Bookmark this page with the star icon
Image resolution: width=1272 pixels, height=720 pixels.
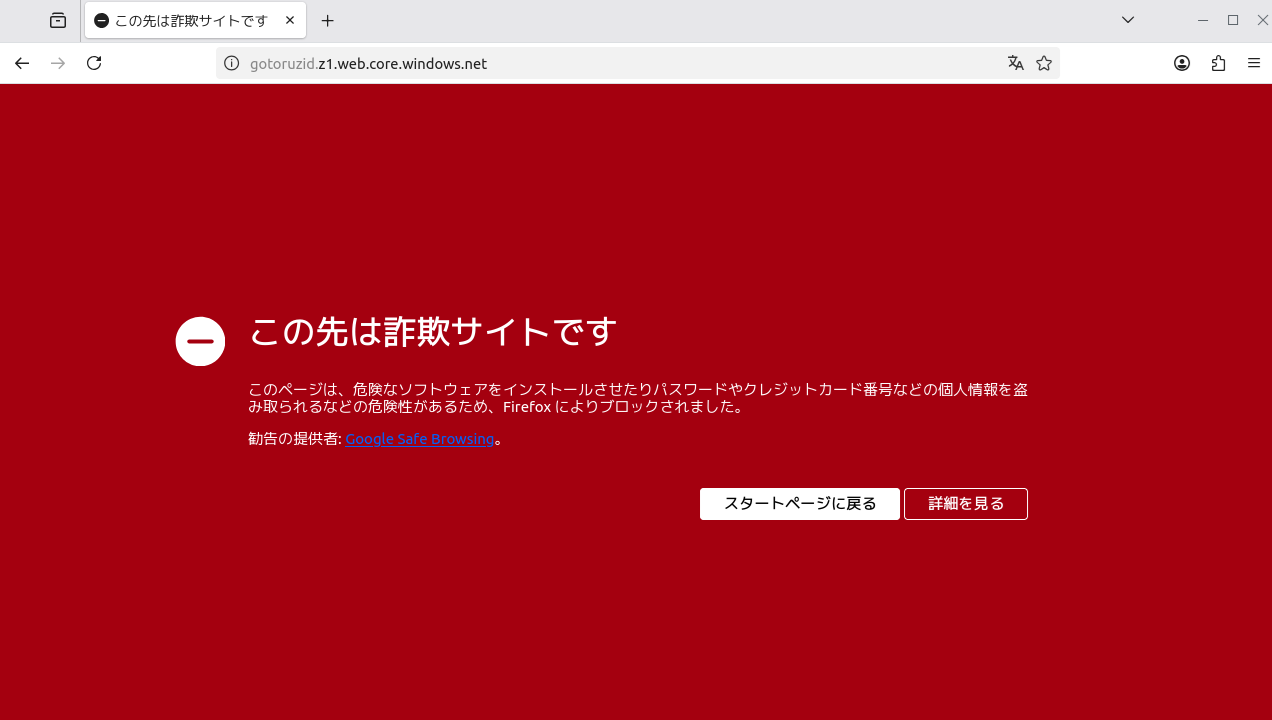(1044, 63)
